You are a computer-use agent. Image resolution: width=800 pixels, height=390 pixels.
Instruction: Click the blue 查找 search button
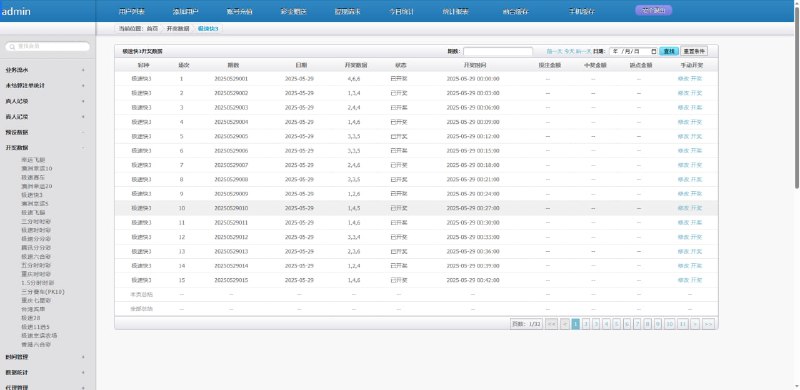669,52
